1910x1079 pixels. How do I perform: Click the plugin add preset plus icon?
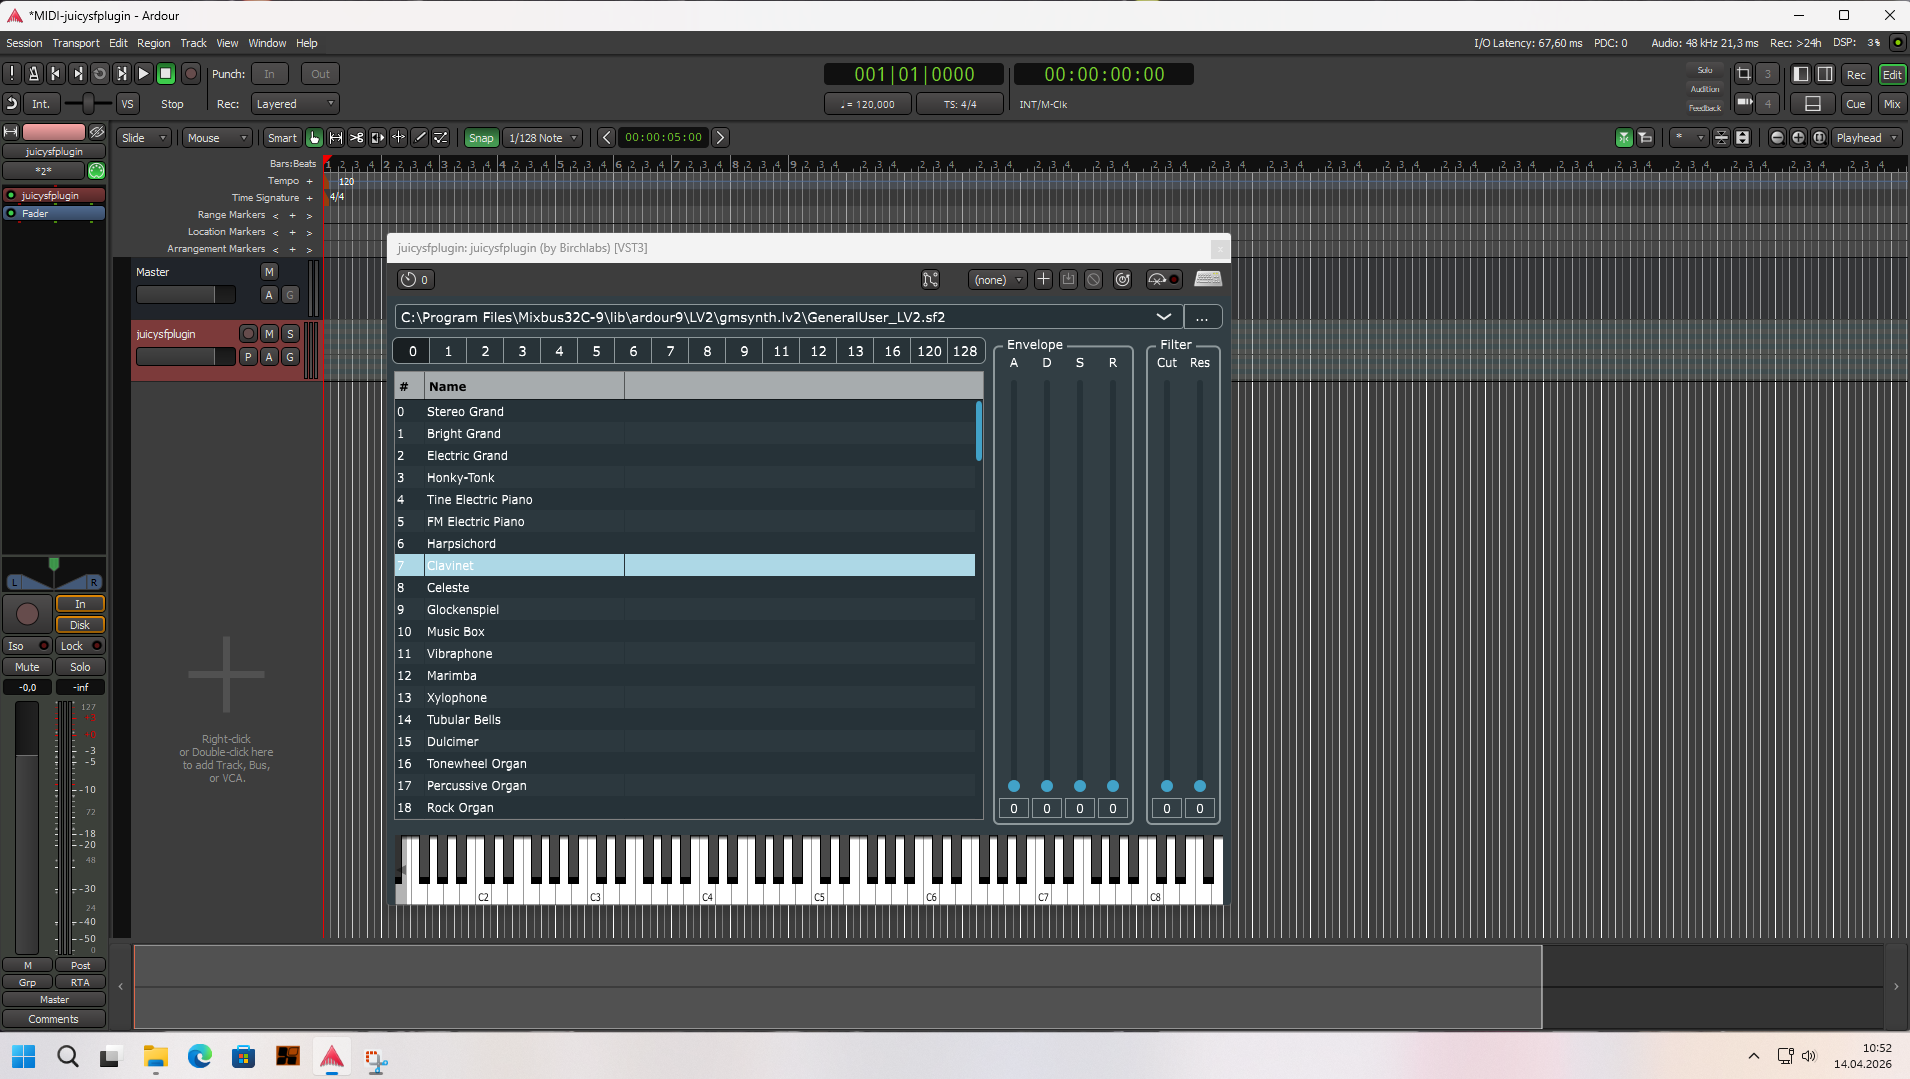coord(1043,280)
